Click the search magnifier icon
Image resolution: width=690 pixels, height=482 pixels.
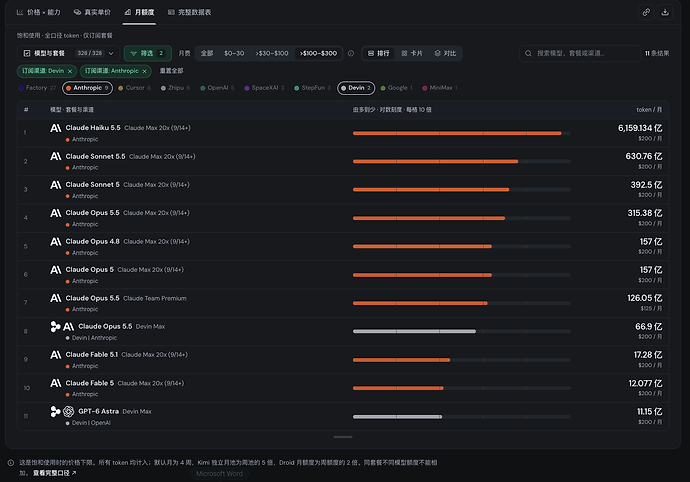pyautogui.click(x=528, y=53)
